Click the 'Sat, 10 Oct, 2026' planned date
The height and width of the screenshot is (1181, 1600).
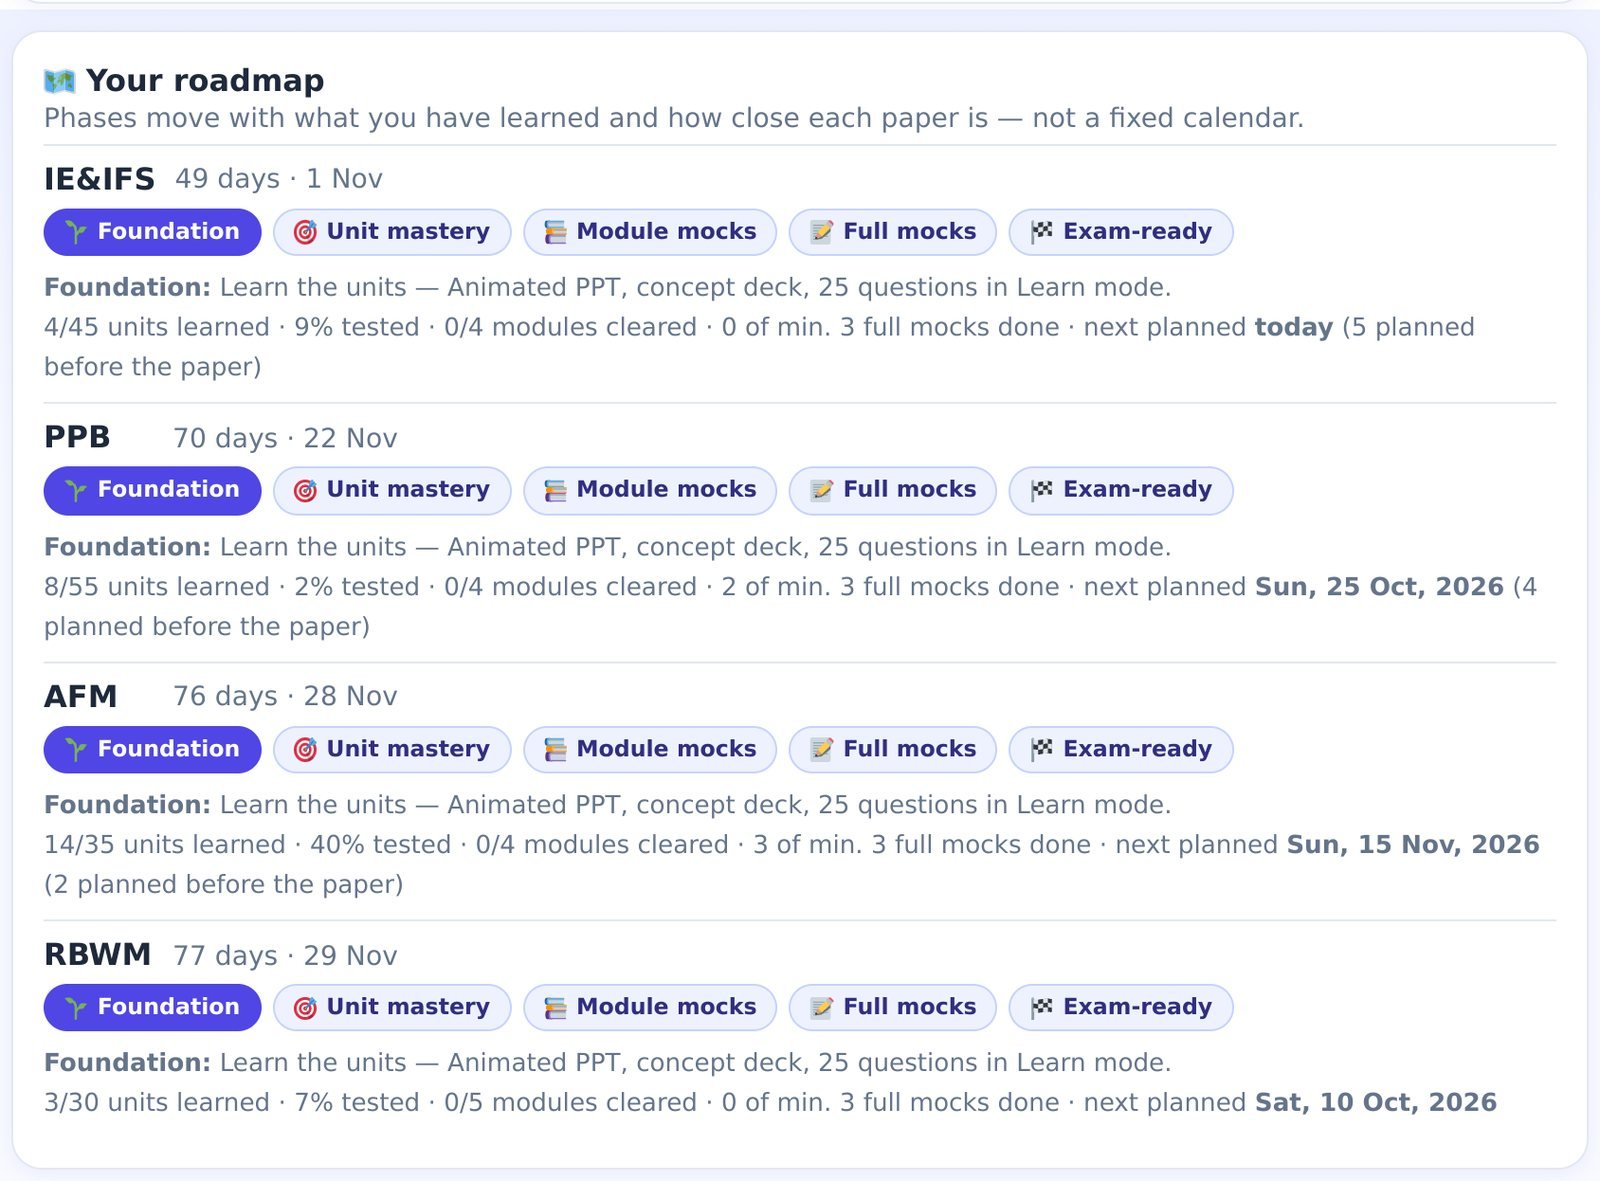coord(1376,1103)
